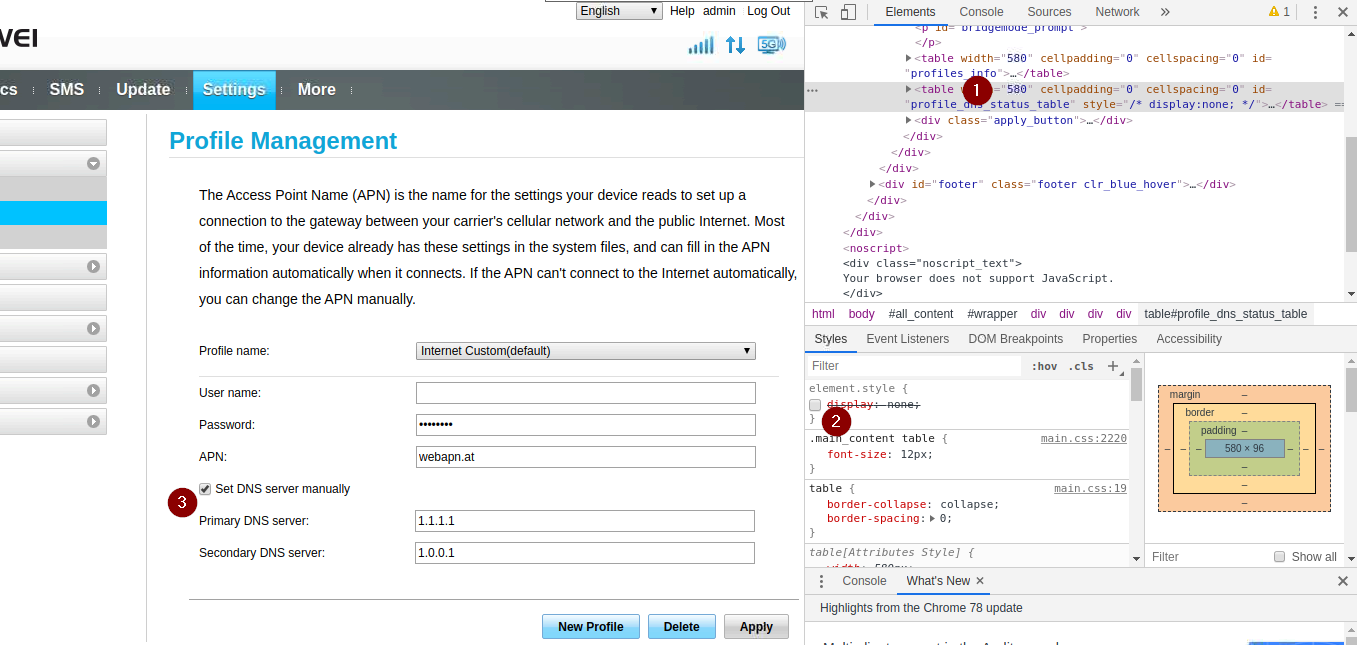This screenshot has width=1357, height=645.
Task: Select the Styles tab
Action: point(831,339)
